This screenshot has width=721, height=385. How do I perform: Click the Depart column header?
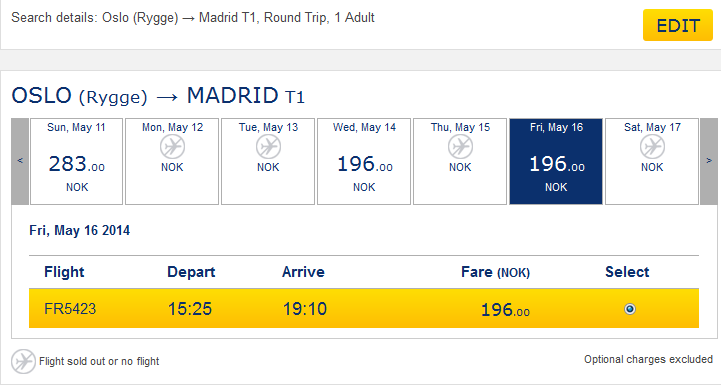pyautogui.click(x=191, y=272)
